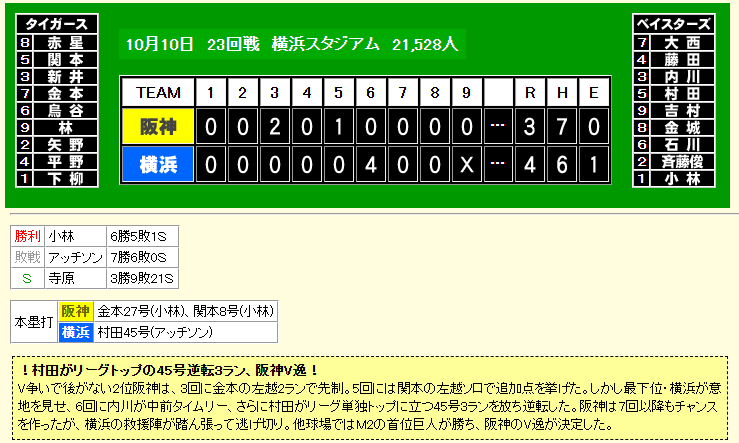Click the red 勝利 label
The image size is (739, 443).
(x=27, y=237)
